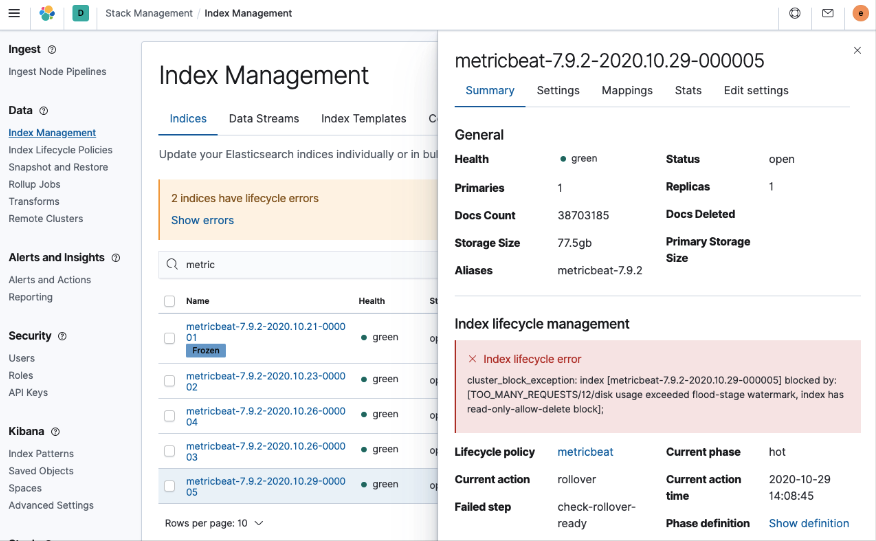Open Users under Security
Viewport: 876px width, 541px height.
21,358
